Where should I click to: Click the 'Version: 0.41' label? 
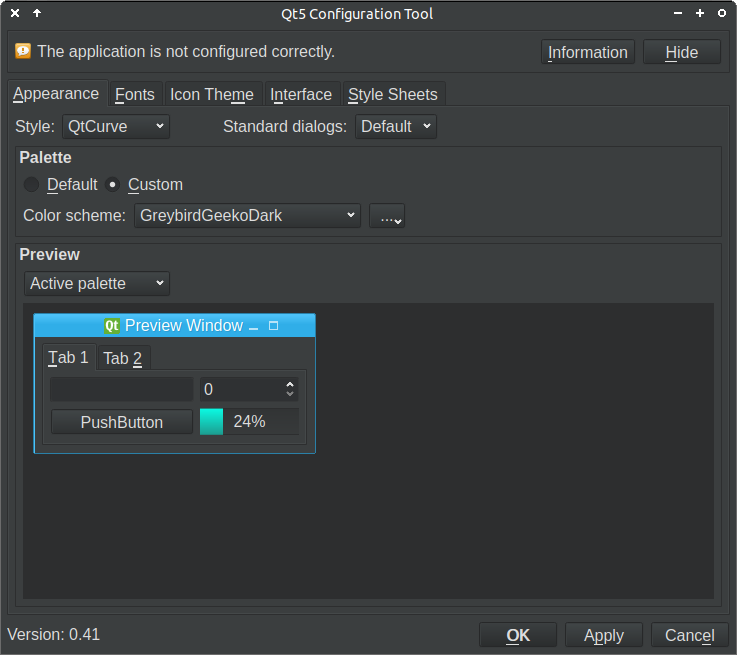54,635
